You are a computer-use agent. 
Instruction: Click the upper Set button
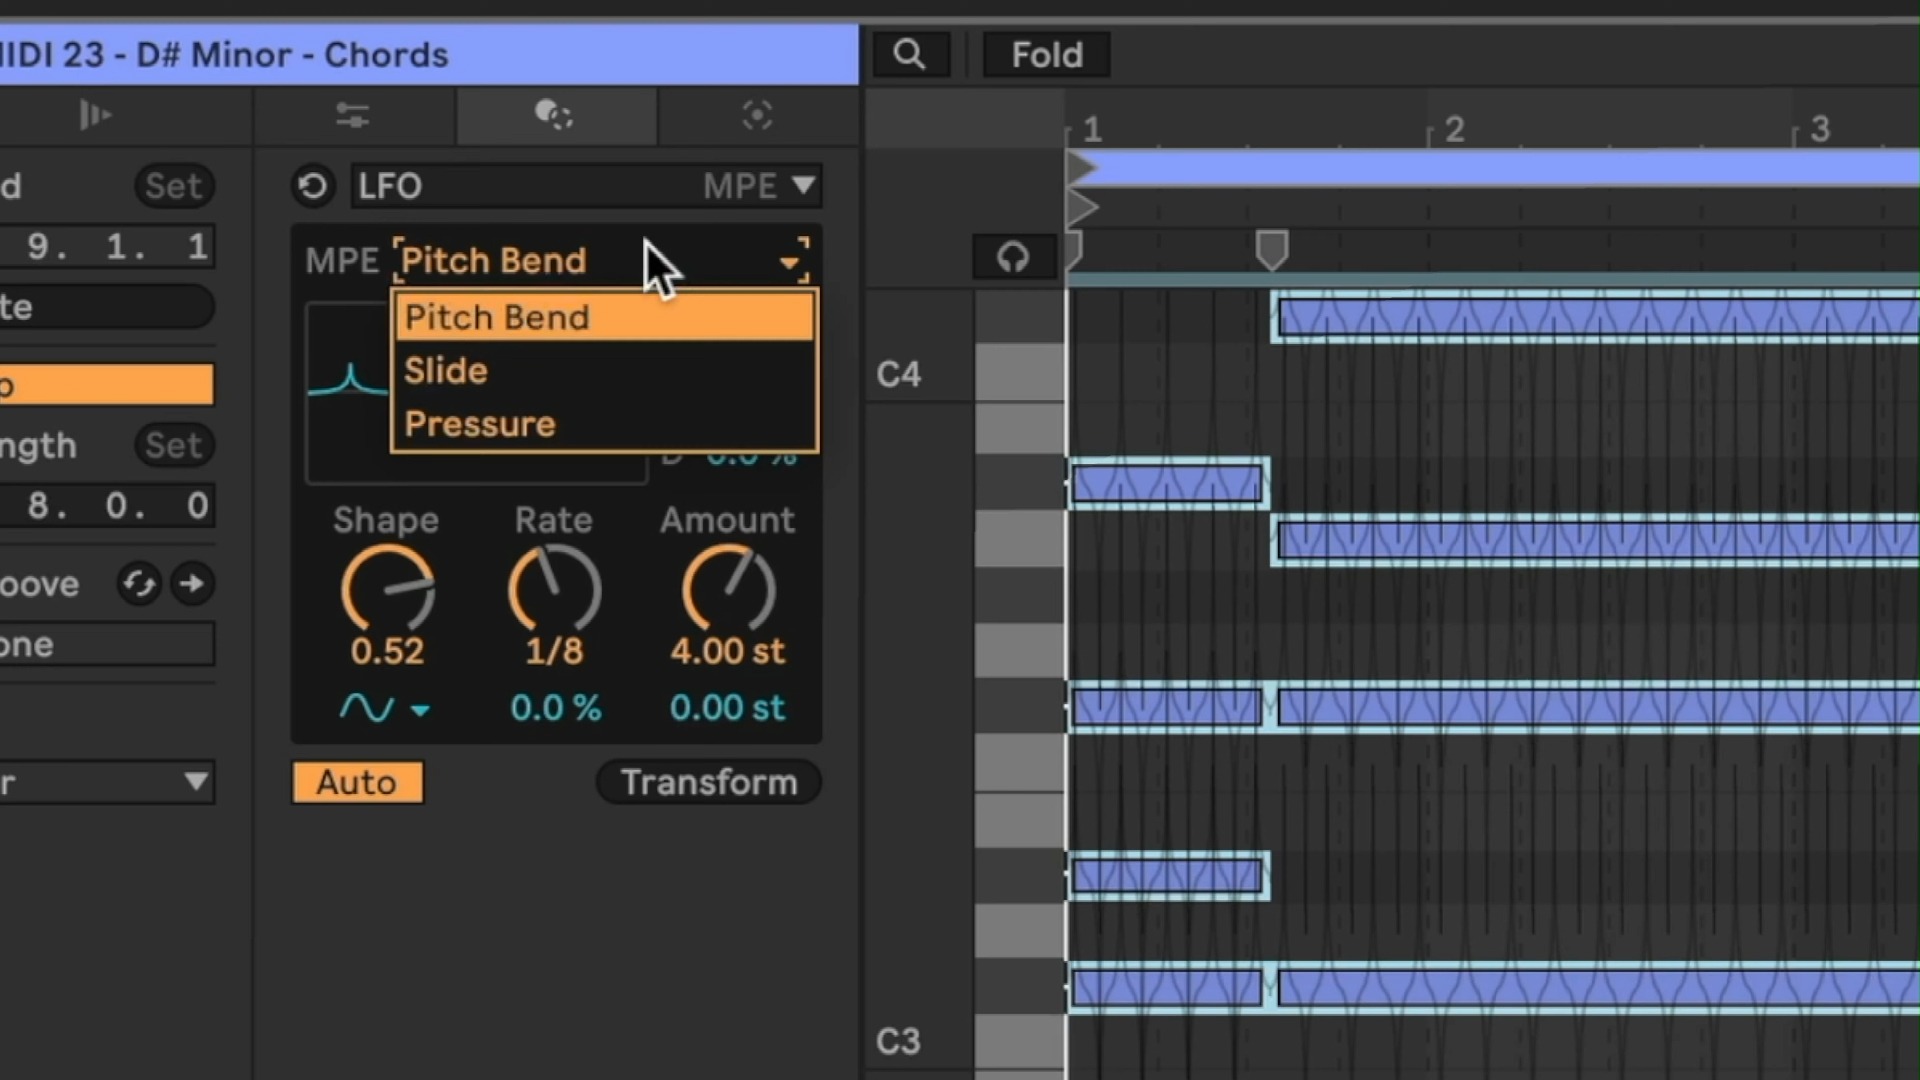174,186
